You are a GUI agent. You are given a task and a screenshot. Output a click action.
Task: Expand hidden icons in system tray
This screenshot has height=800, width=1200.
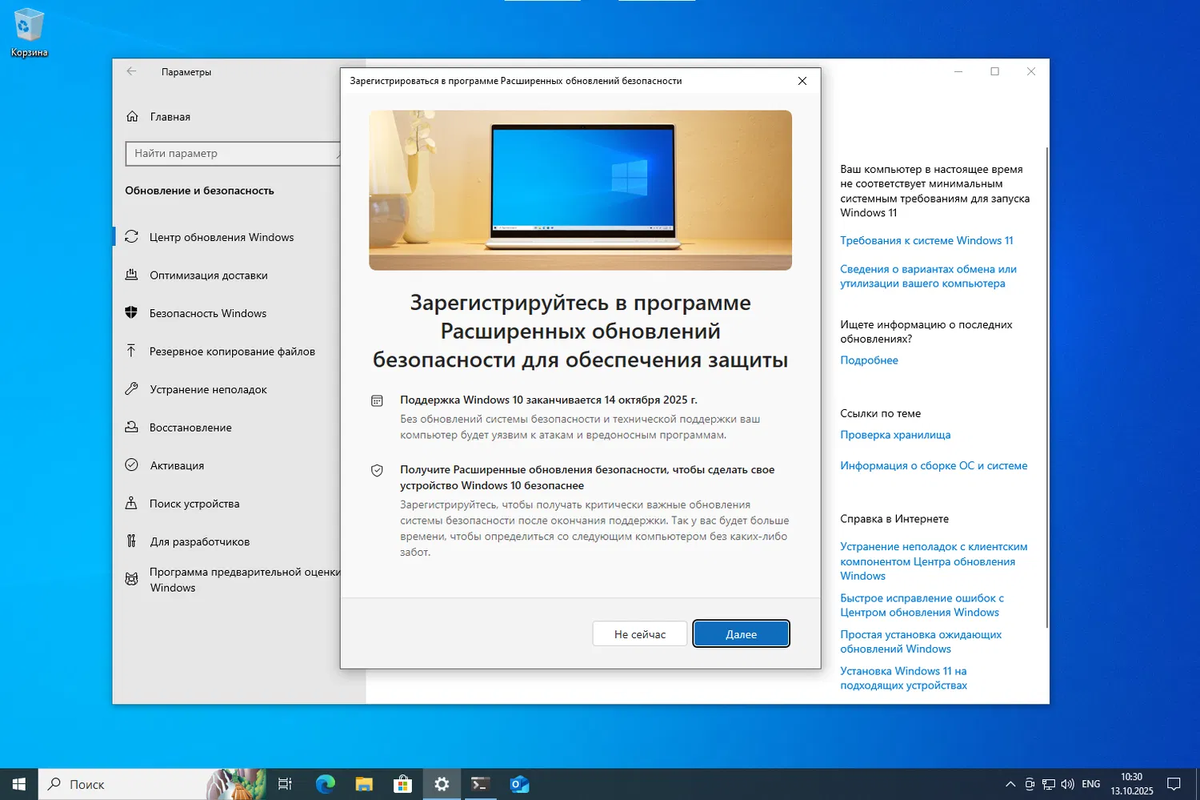point(1009,784)
